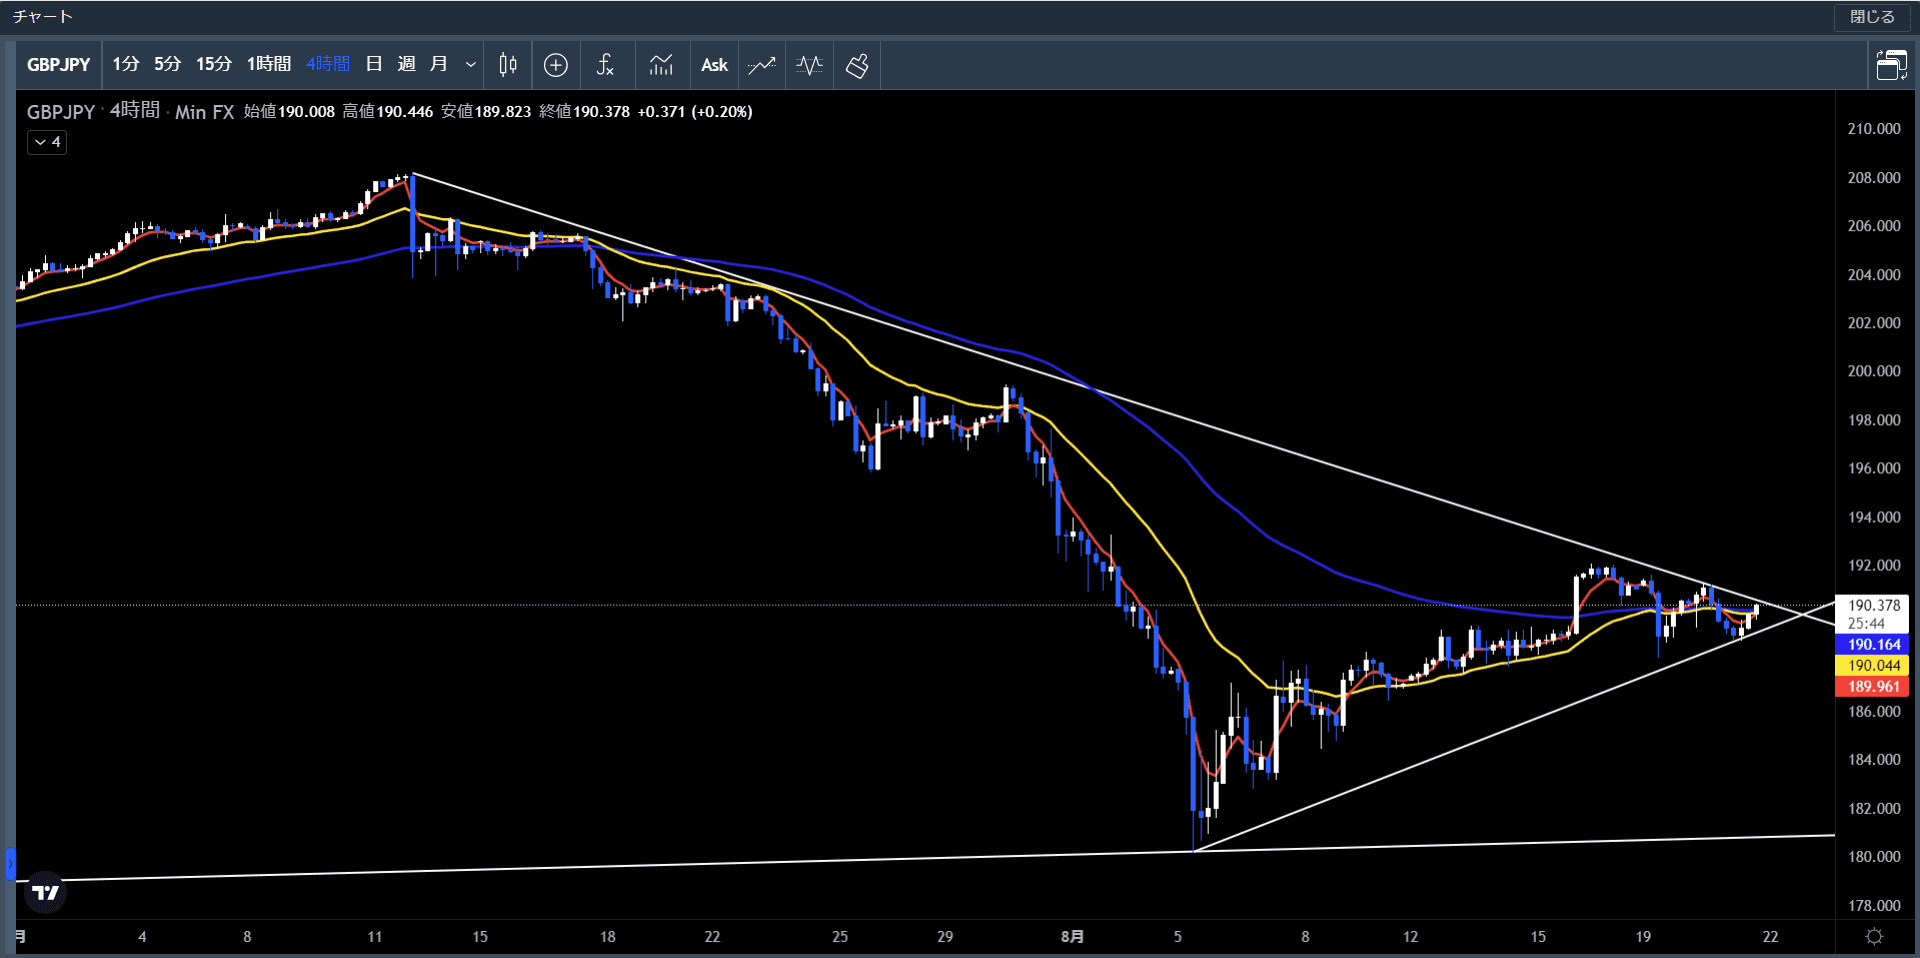The height and width of the screenshot is (958, 1920).
Task: Click the compare/add symbol plus icon
Action: pos(556,65)
